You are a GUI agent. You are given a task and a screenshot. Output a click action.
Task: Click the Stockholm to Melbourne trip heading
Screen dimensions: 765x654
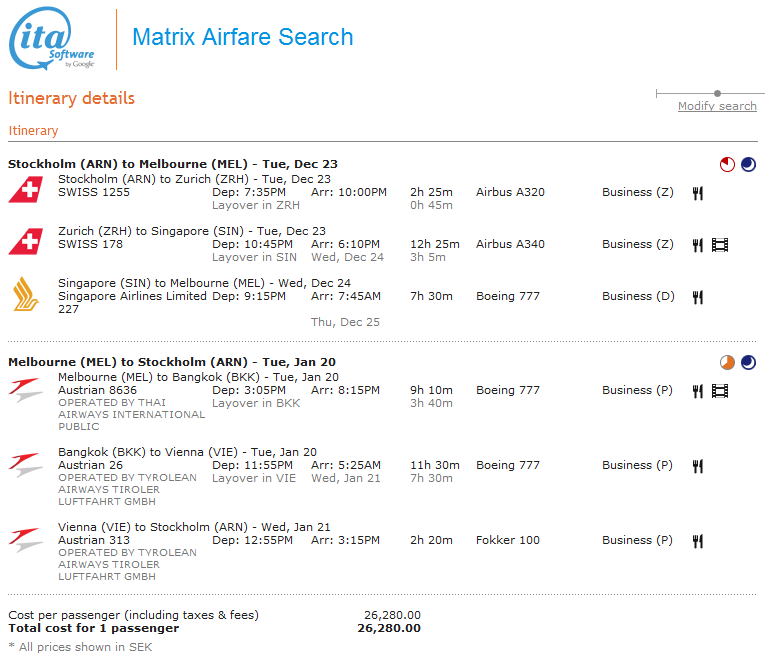[x=173, y=164]
